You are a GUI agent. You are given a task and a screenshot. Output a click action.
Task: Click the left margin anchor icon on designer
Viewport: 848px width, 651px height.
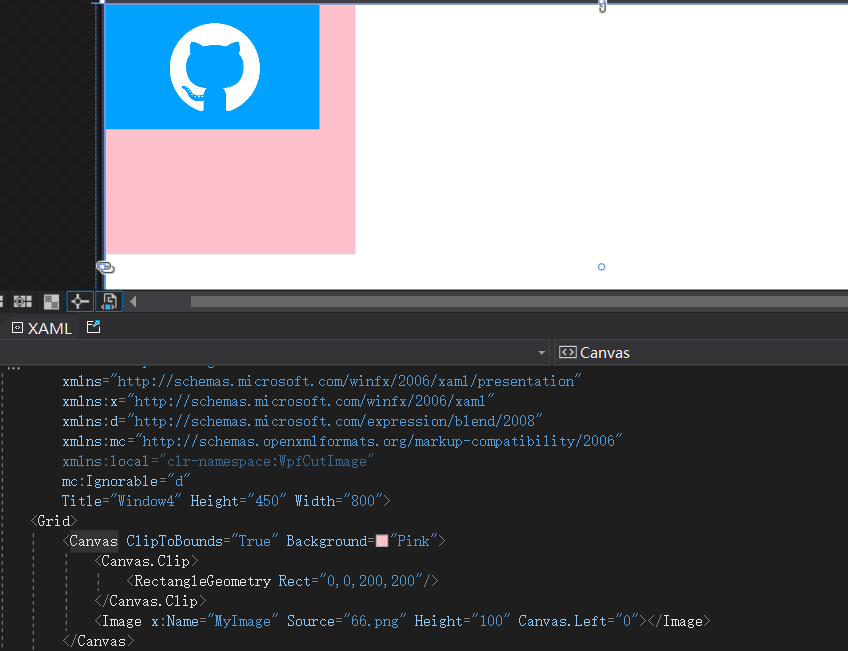104,267
